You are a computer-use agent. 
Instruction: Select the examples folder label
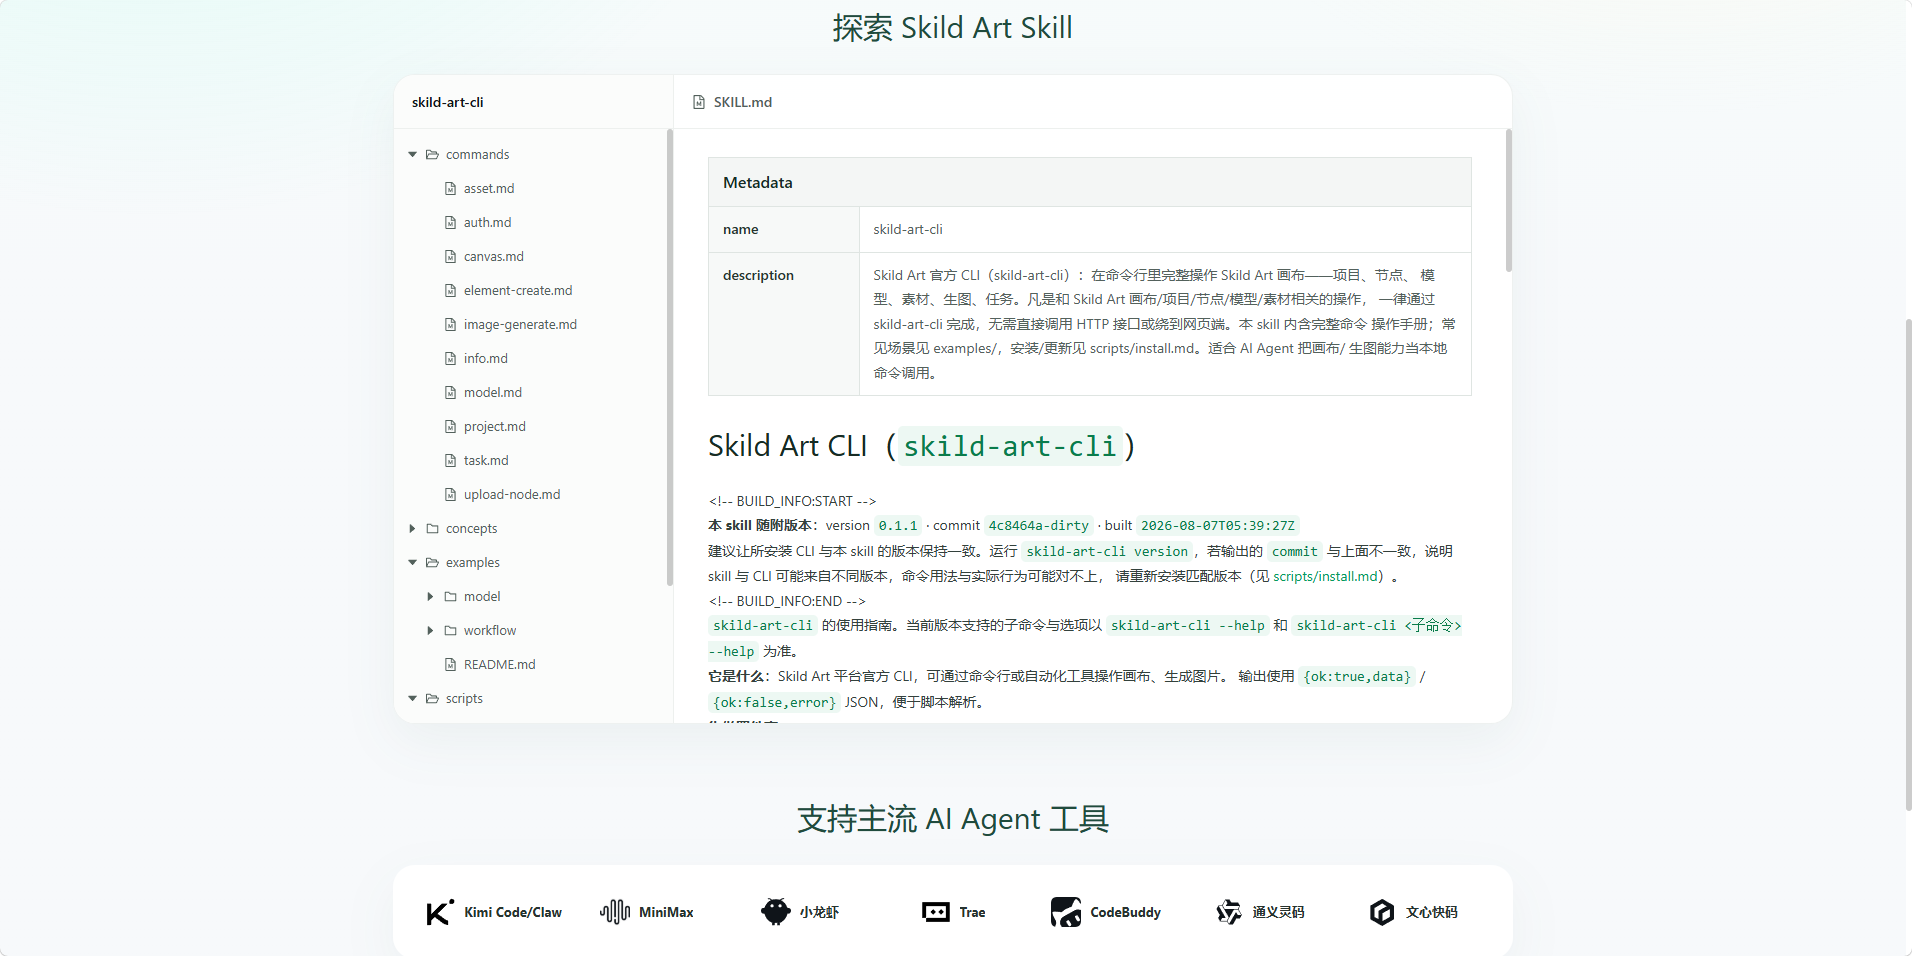pos(473,563)
